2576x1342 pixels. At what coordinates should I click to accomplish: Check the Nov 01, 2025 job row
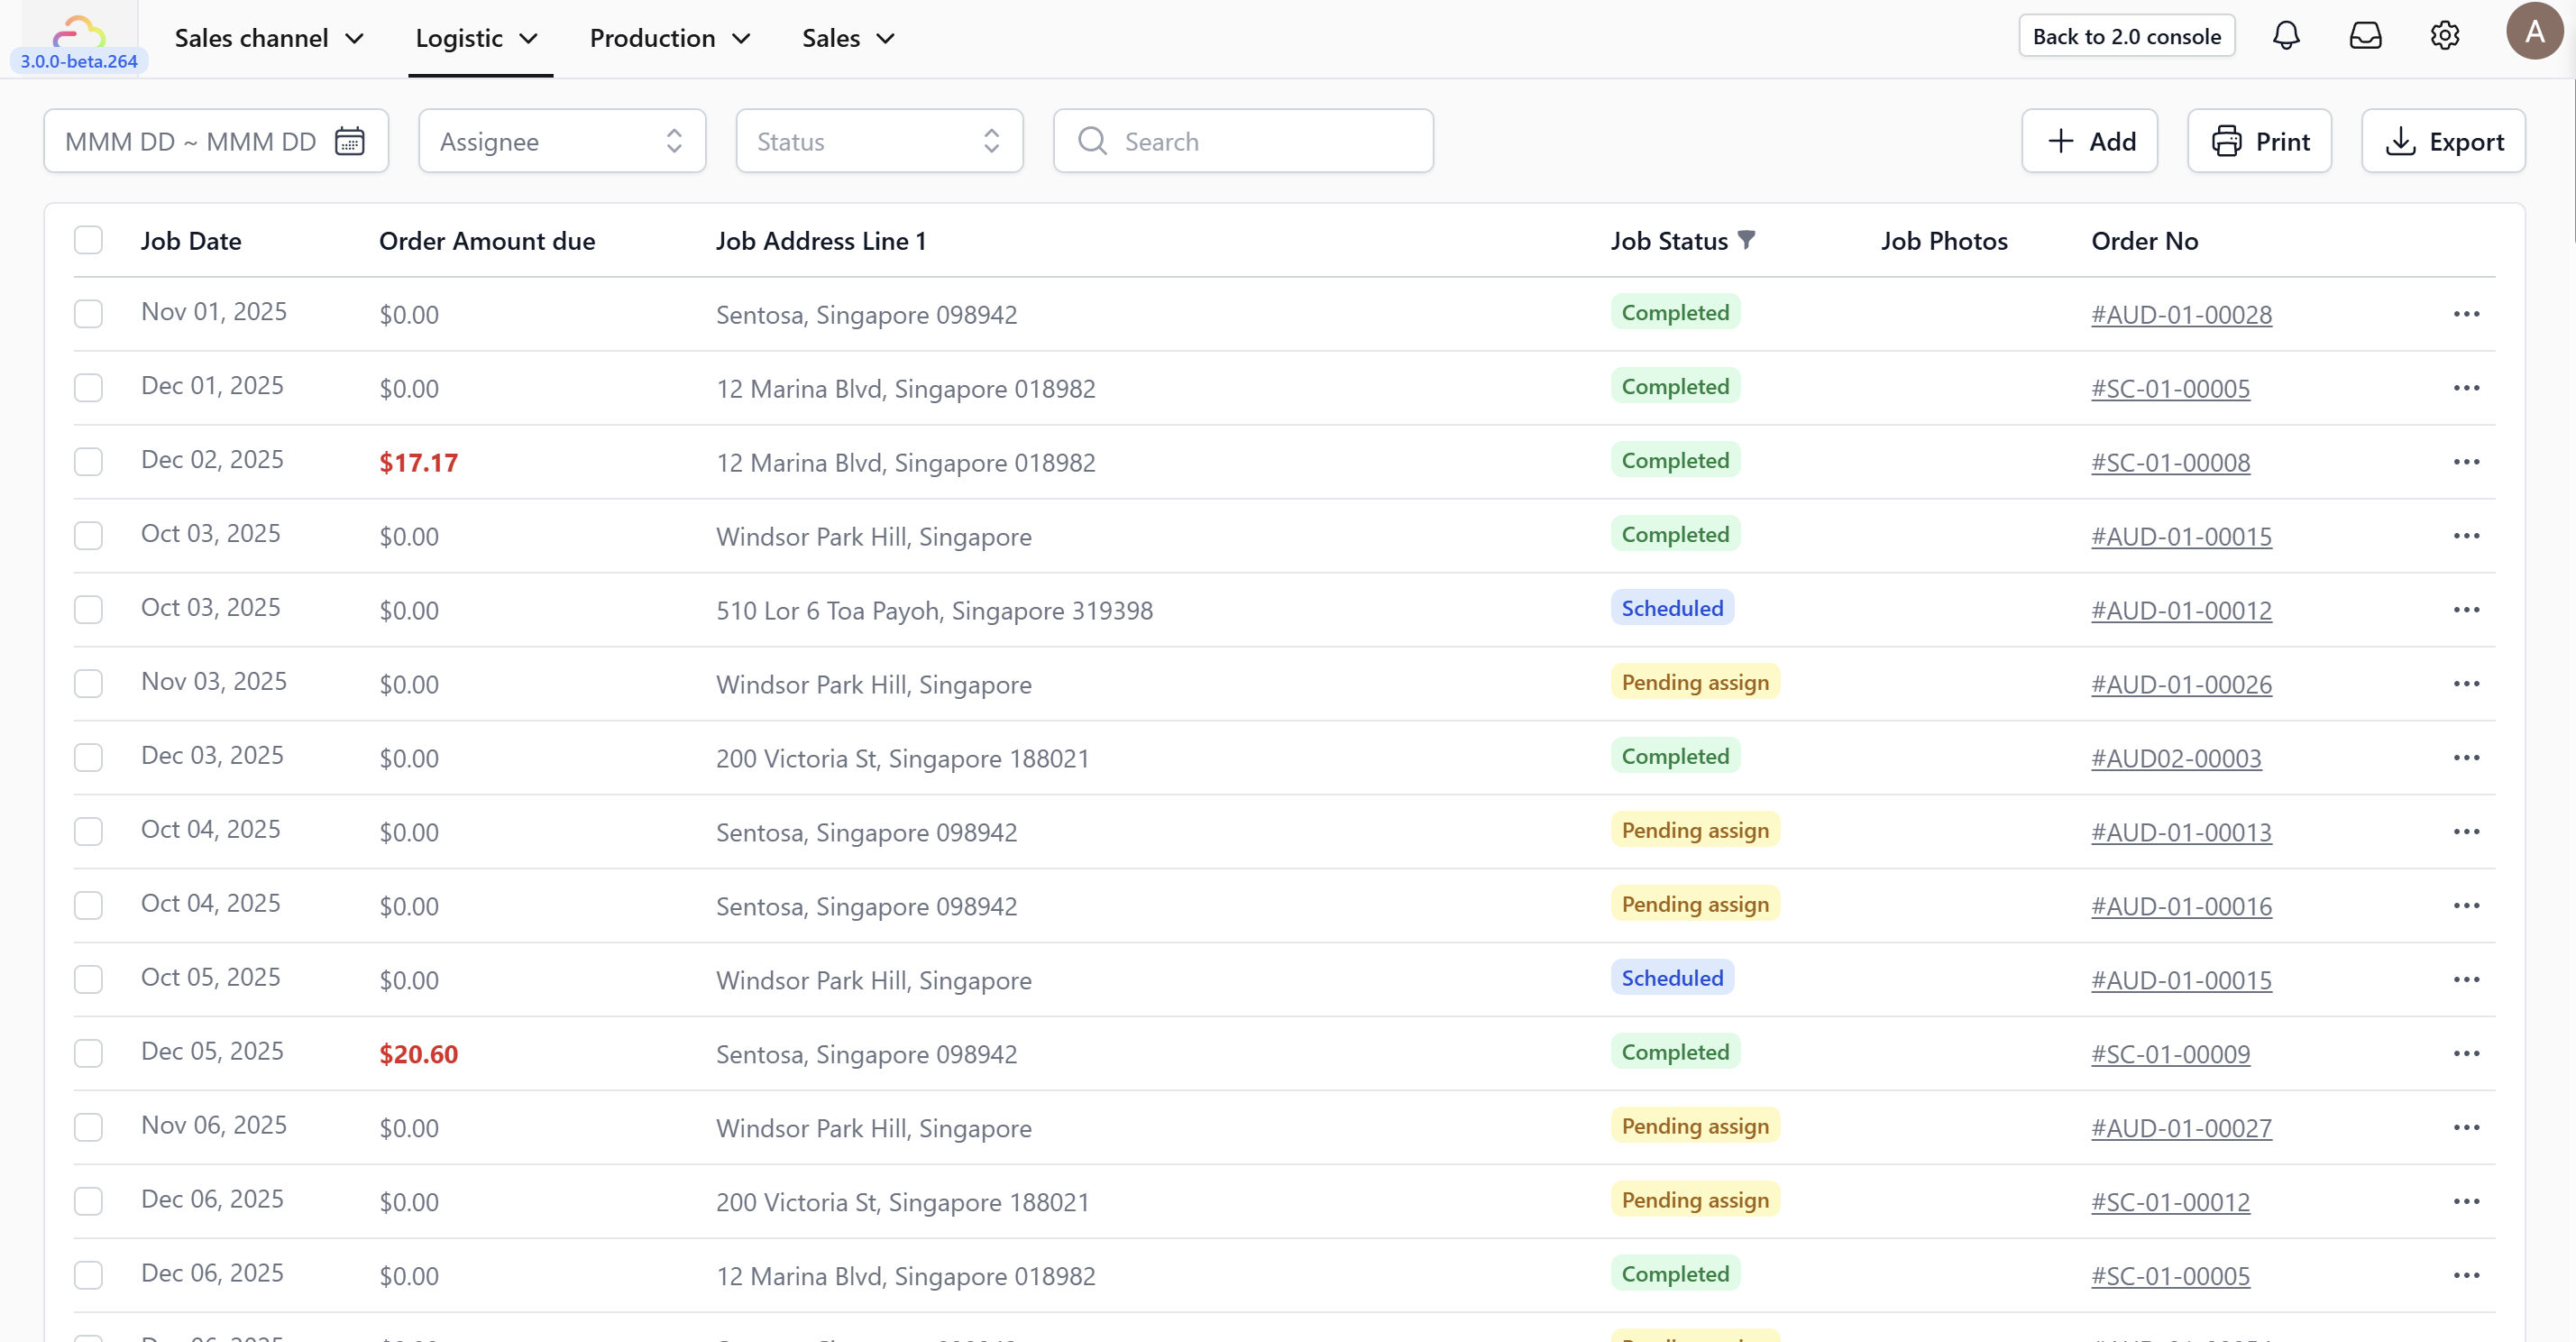(x=88, y=314)
